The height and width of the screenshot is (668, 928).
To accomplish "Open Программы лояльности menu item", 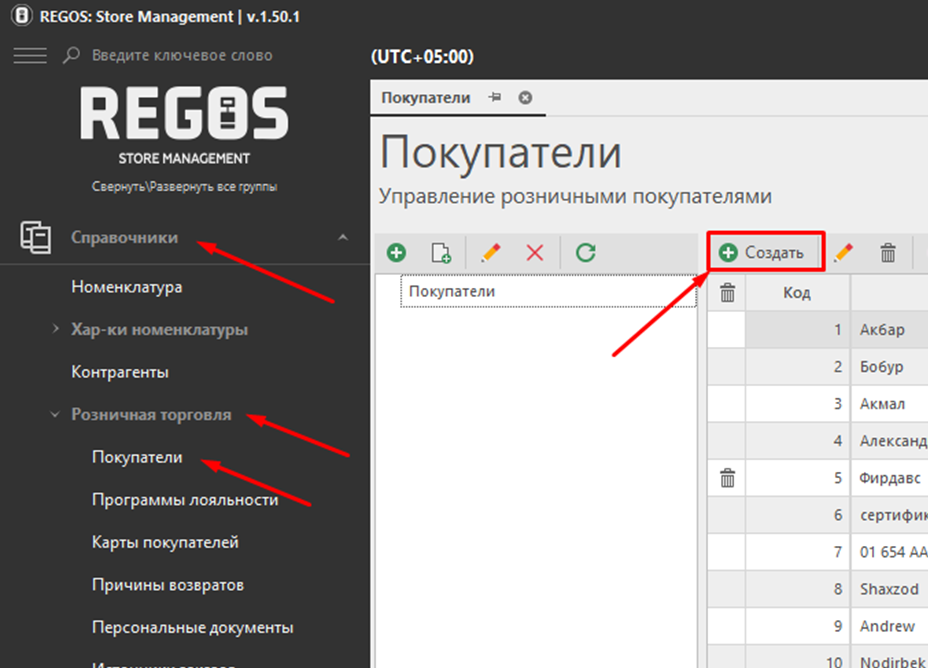I will click(x=185, y=499).
